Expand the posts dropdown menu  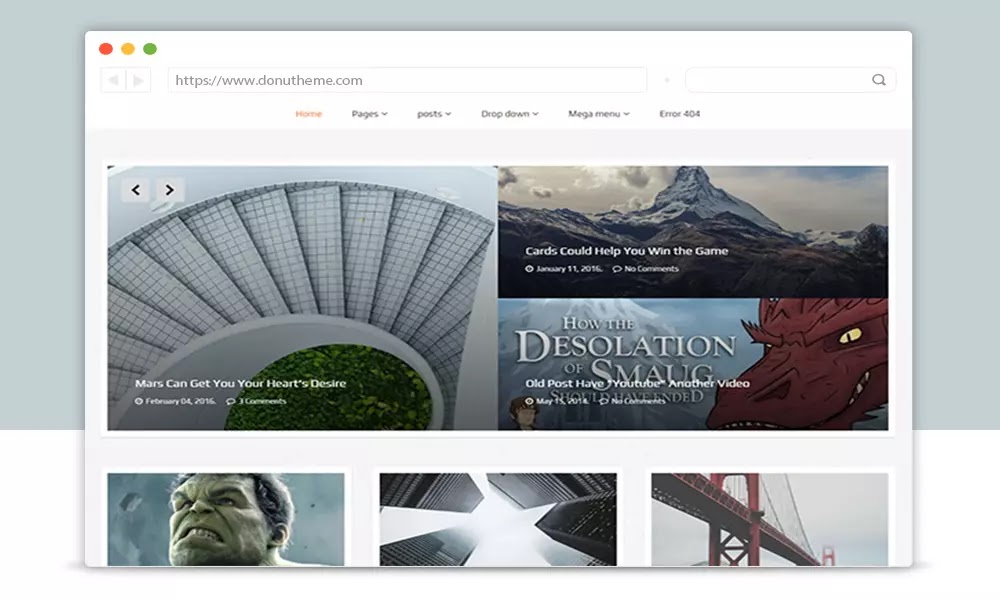[434, 114]
